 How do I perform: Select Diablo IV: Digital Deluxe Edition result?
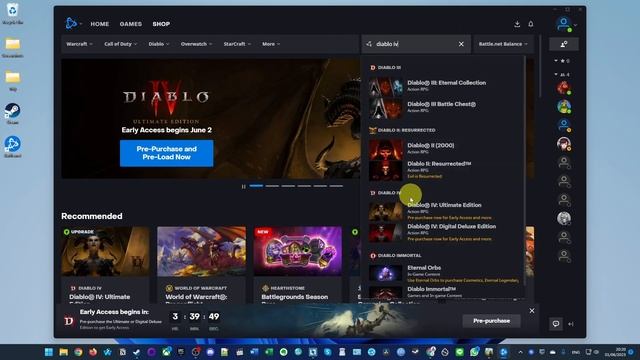tap(443, 232)
